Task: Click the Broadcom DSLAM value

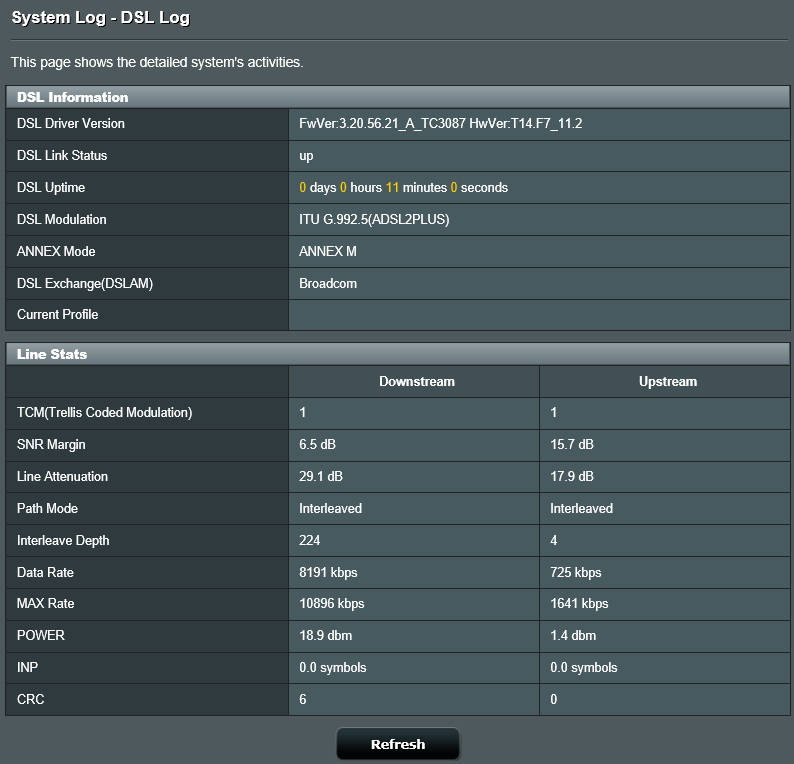Action: point(328,284)
